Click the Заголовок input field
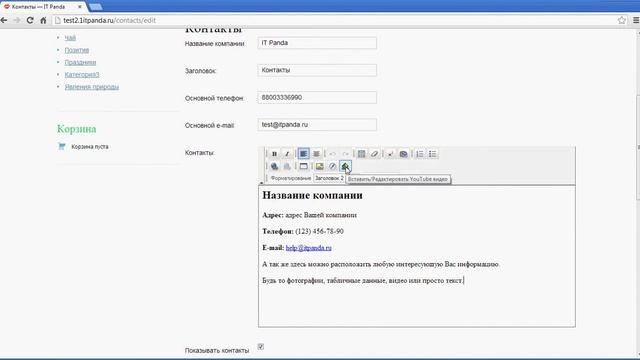The height and width of the screenshot is (360, 640). [317, 70]
